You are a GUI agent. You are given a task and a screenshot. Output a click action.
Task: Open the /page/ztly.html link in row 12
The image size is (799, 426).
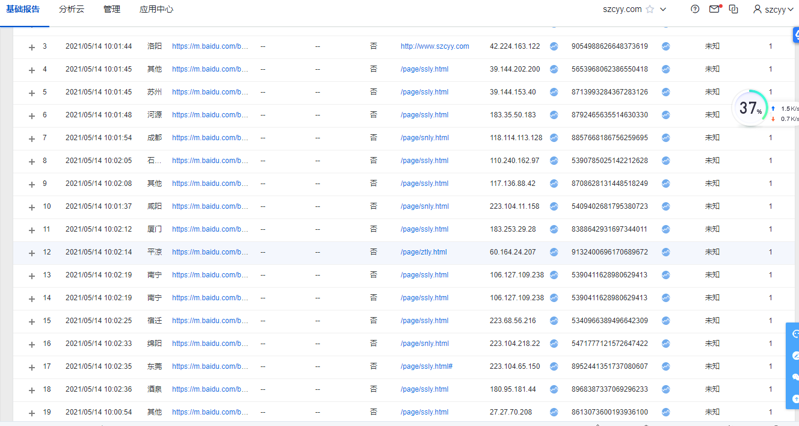click(x=423, y=252)
